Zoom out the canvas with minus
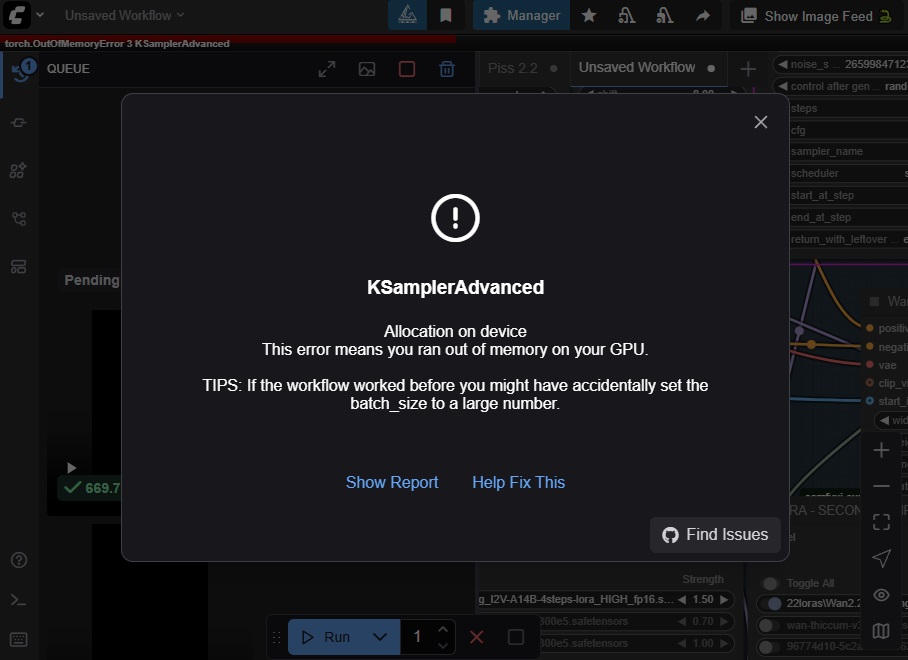908x660 pixels. tap(881, 486)
